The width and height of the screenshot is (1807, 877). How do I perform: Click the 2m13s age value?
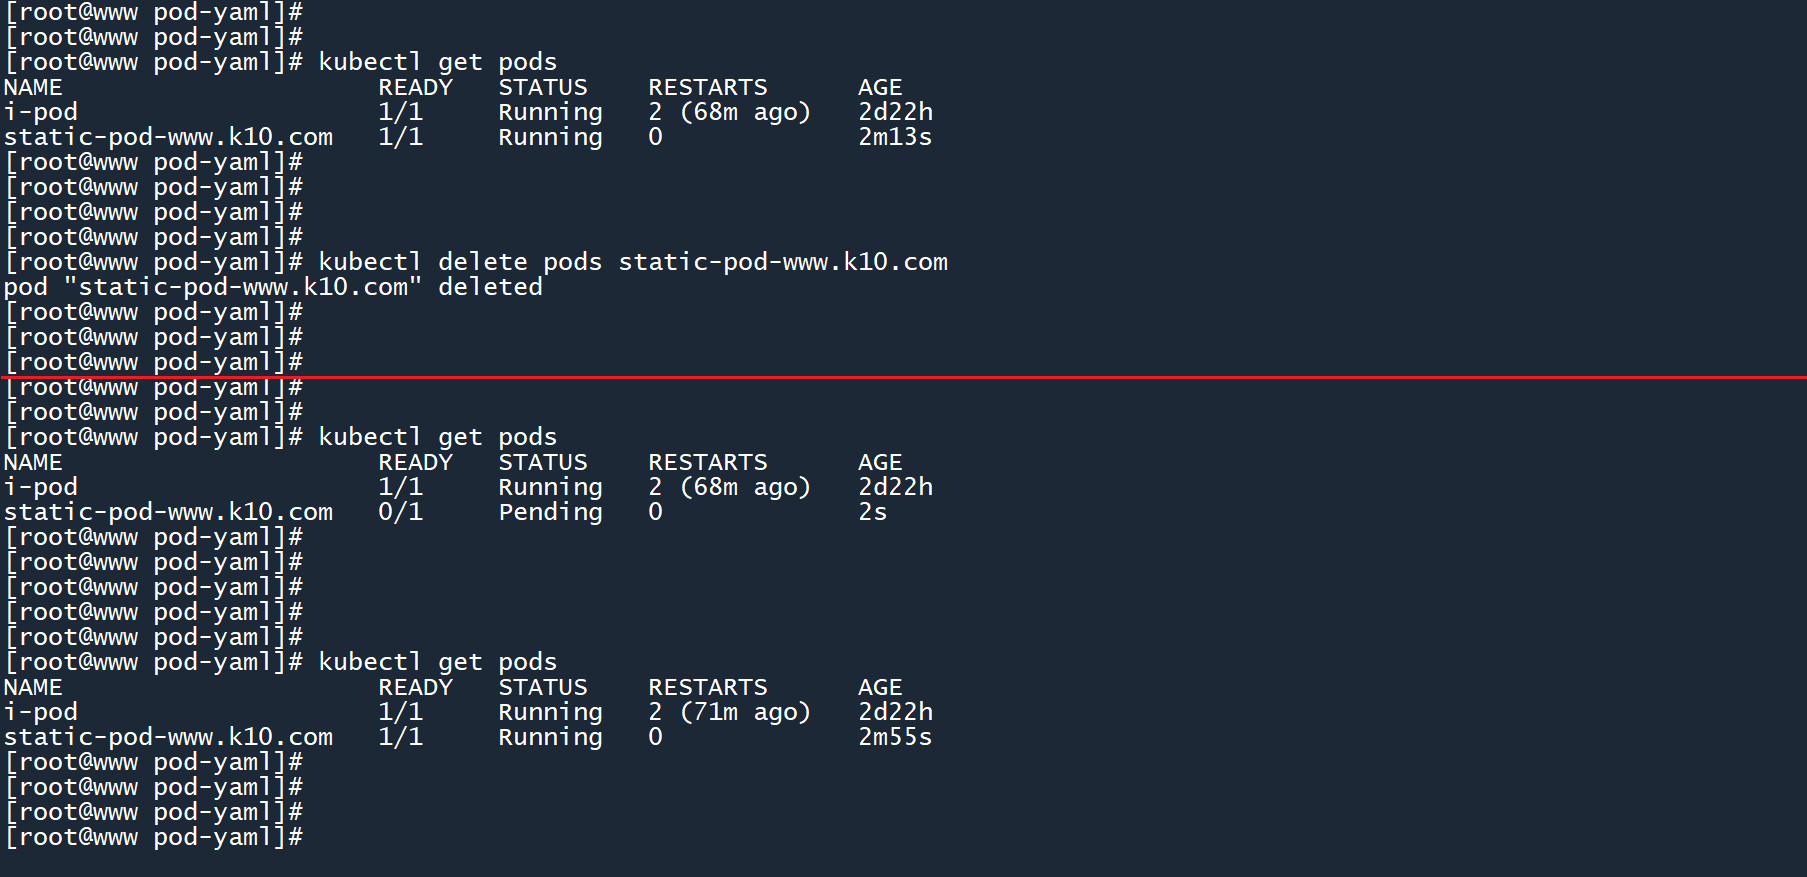point(894,137)
